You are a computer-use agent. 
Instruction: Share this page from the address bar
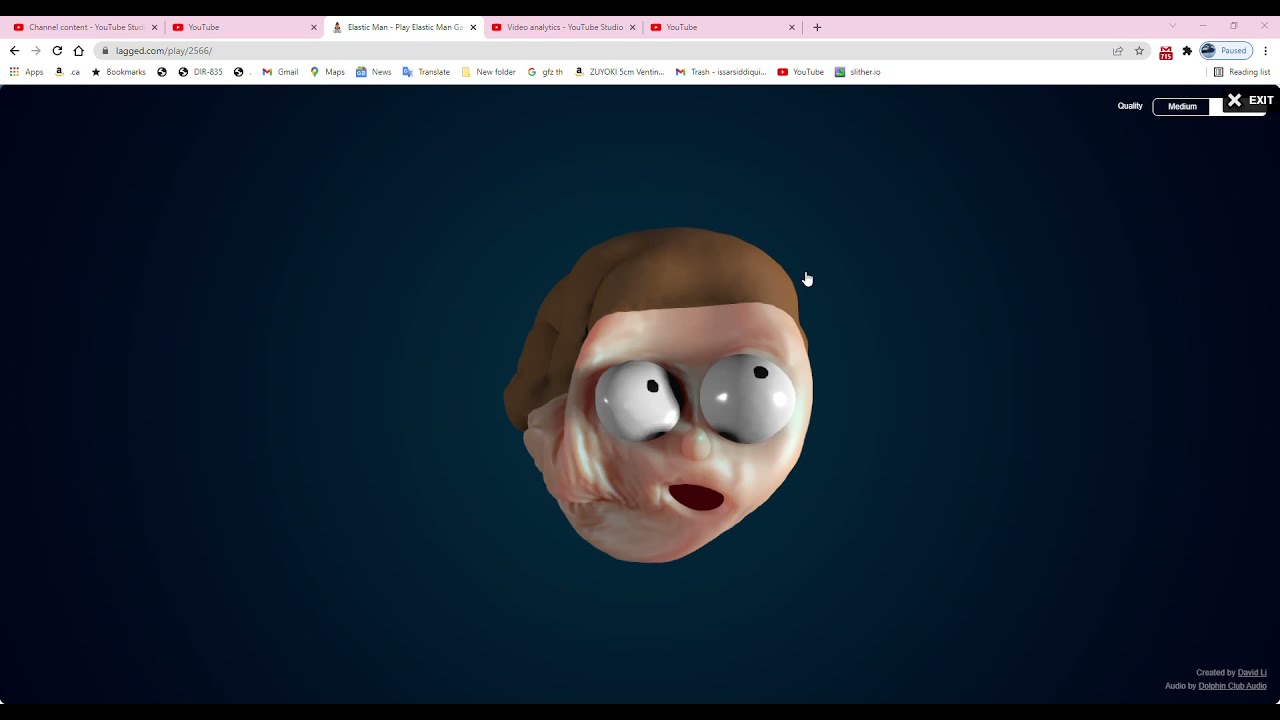tap(1118, 51)
